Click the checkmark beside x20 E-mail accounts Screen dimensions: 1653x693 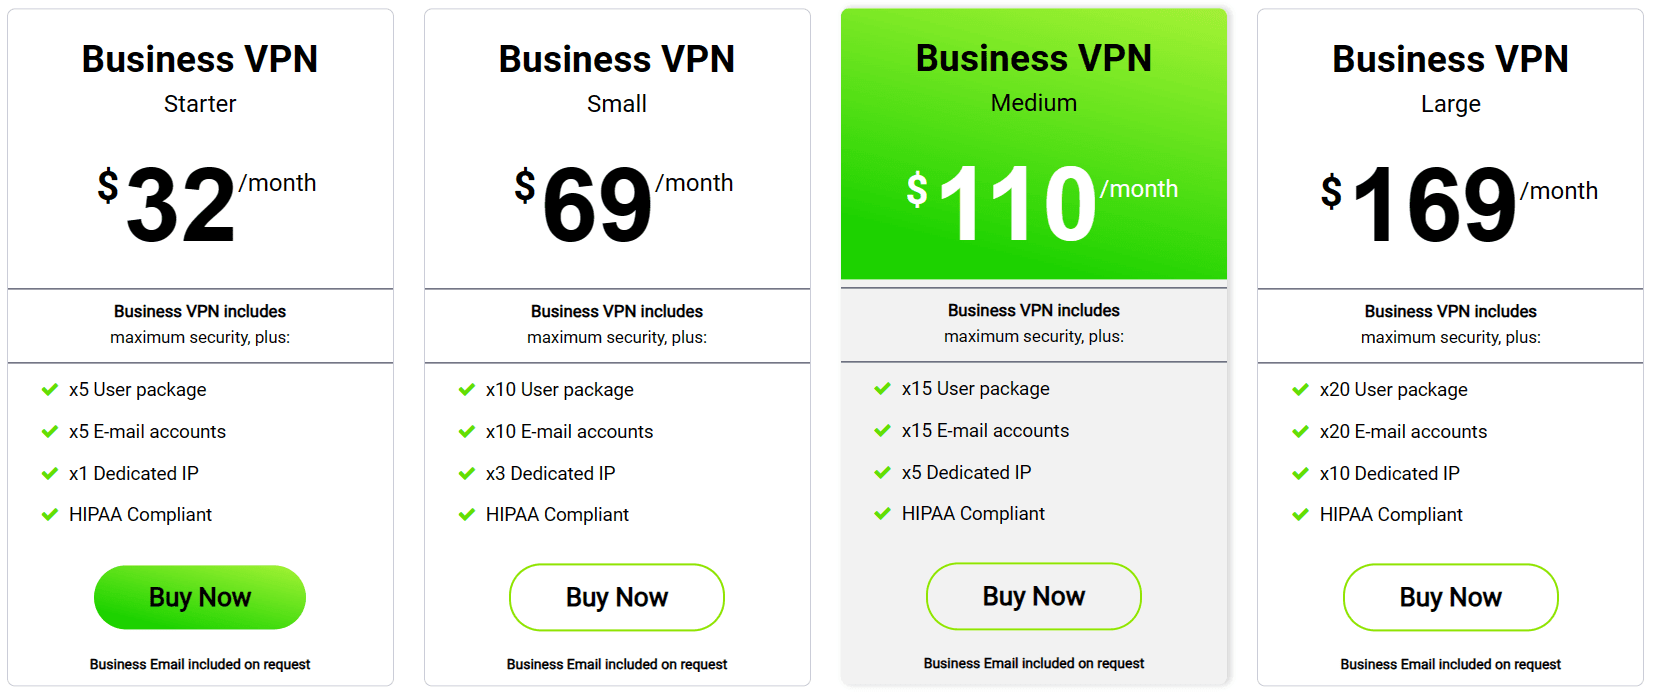tap(1300, 432)
